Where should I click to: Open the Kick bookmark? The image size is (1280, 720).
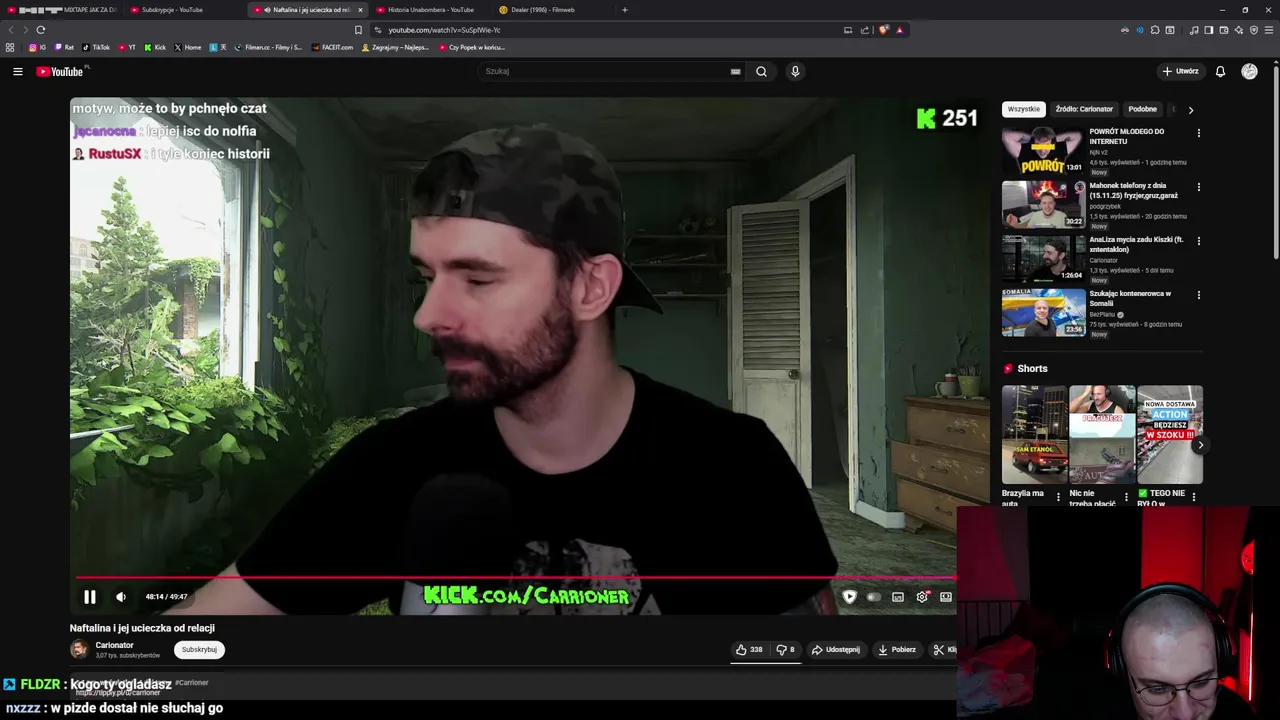click(x=155, y=47)
